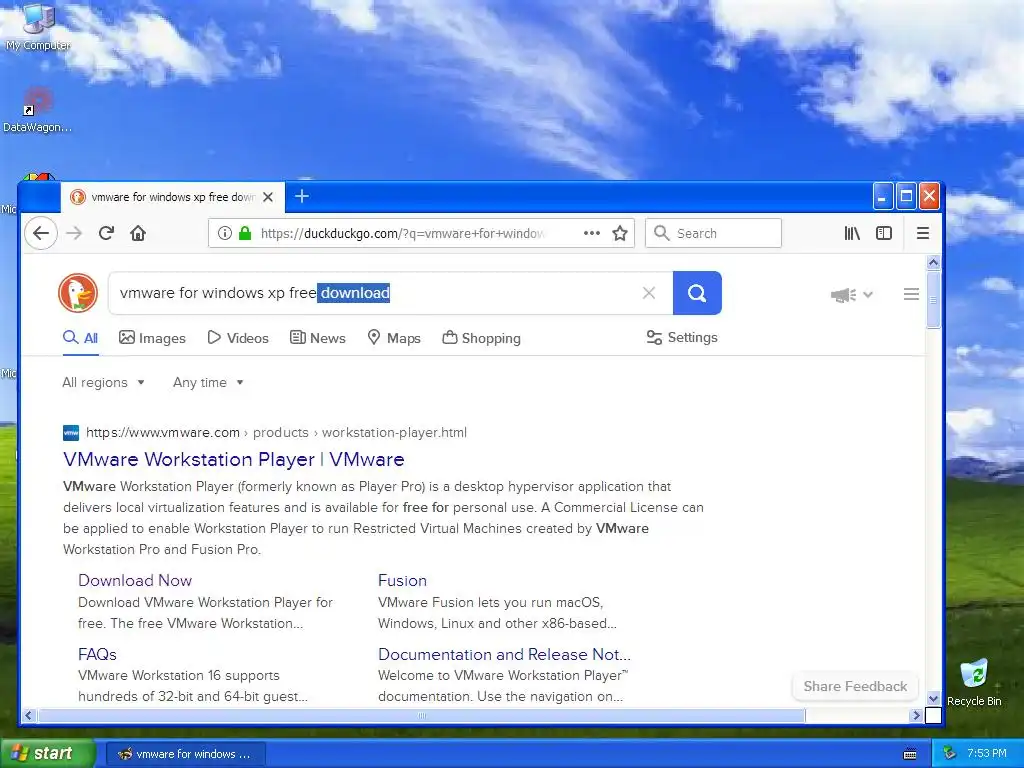Select the vmware taskbar window button
The image size is (1024, 768).
point(185,754)
